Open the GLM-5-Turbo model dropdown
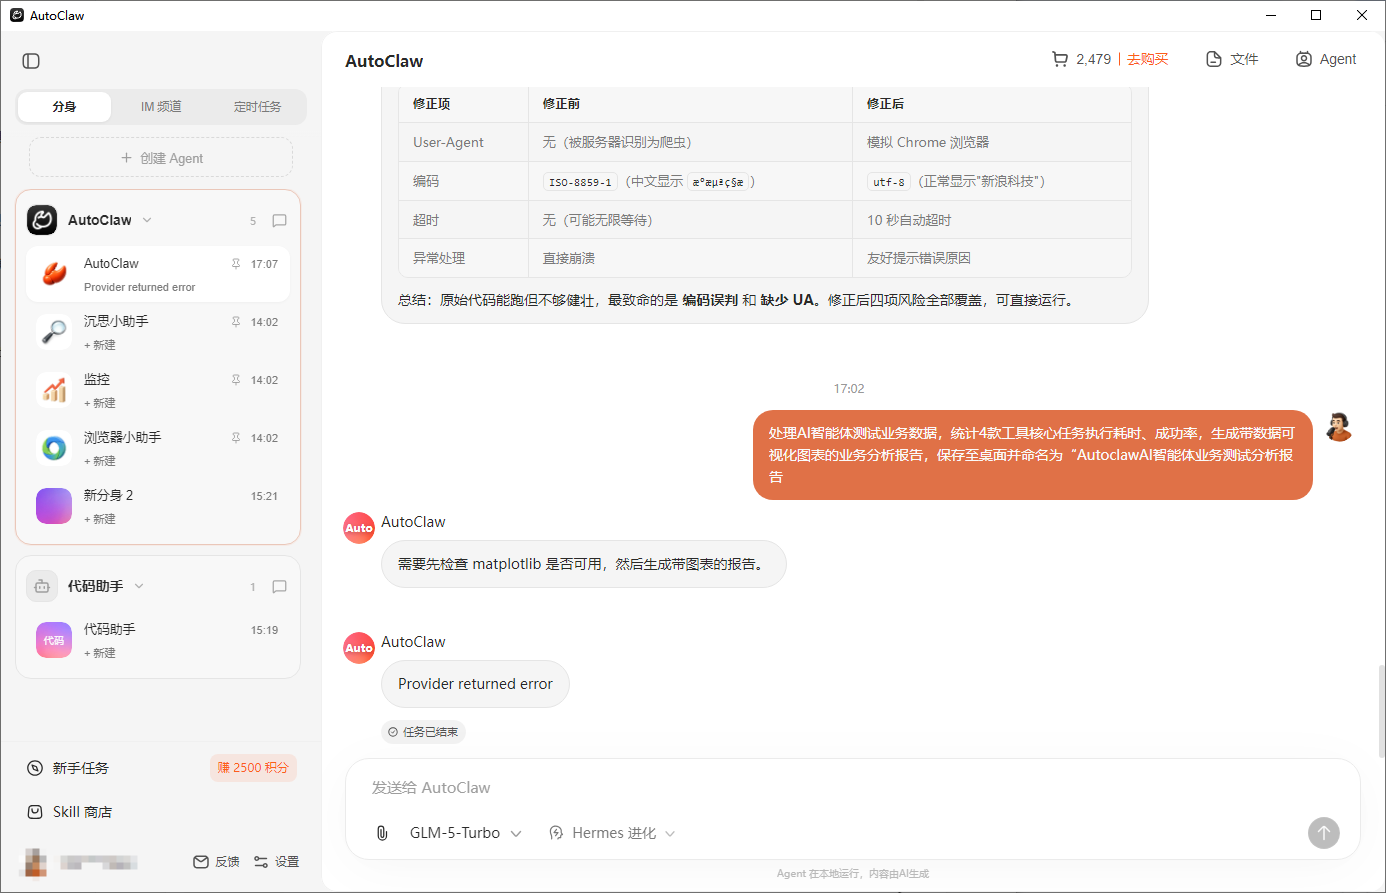The image size is (1386, 893). pos(465,833)
